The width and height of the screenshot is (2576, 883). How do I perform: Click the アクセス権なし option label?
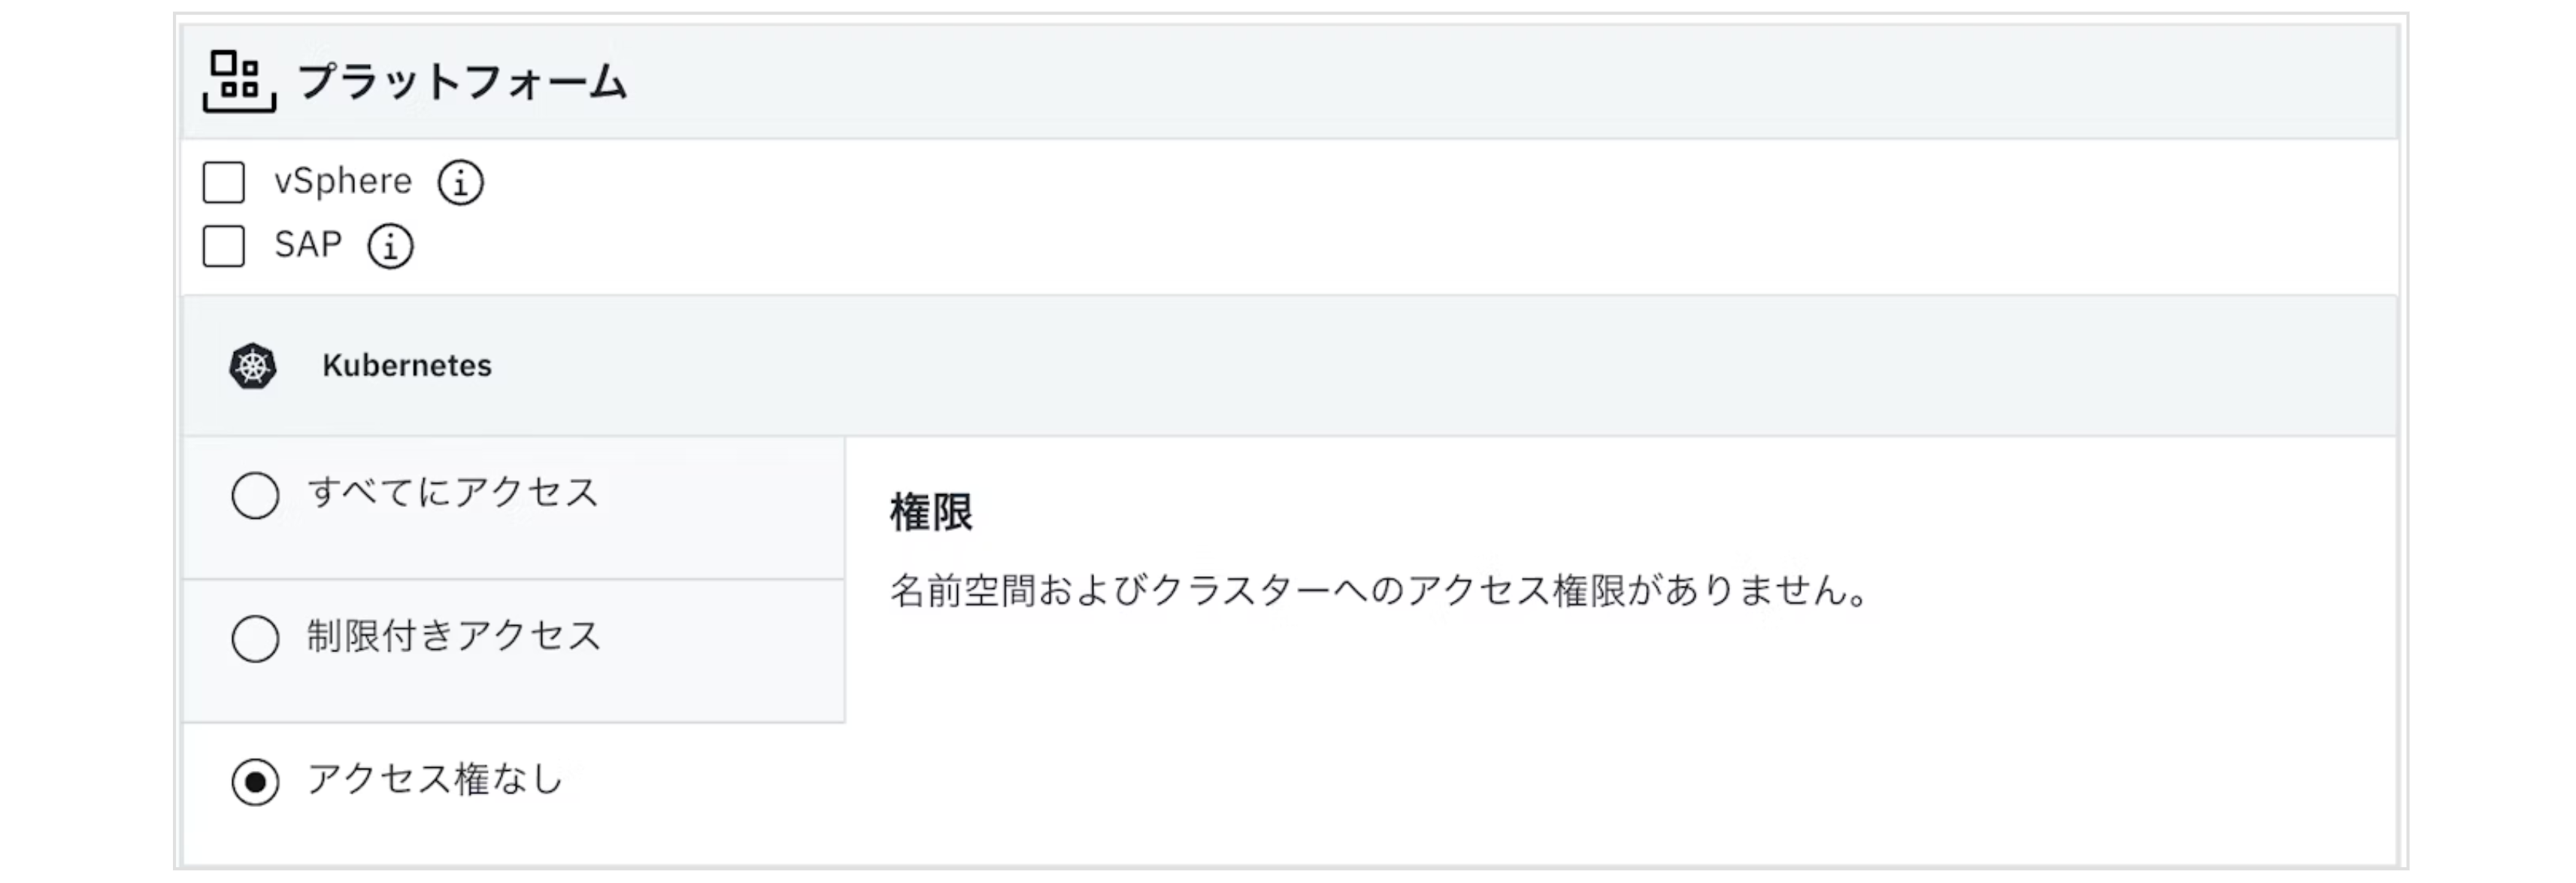(x=435, y=779)
